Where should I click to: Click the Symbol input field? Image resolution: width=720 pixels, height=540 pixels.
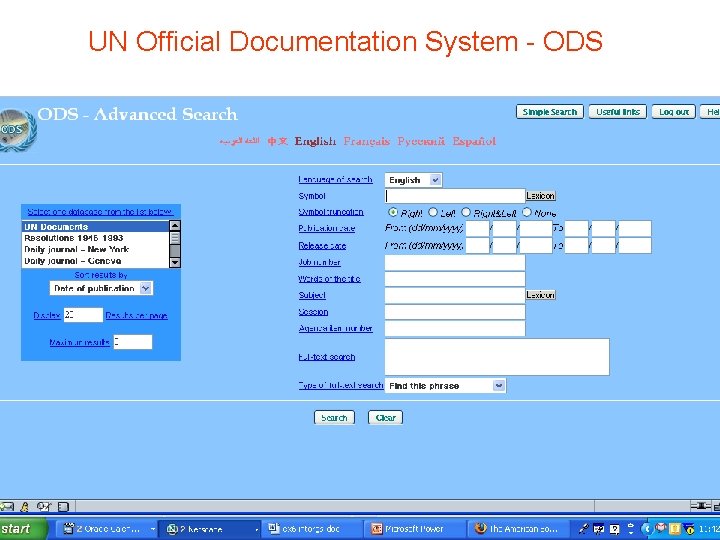coord(455,196)
